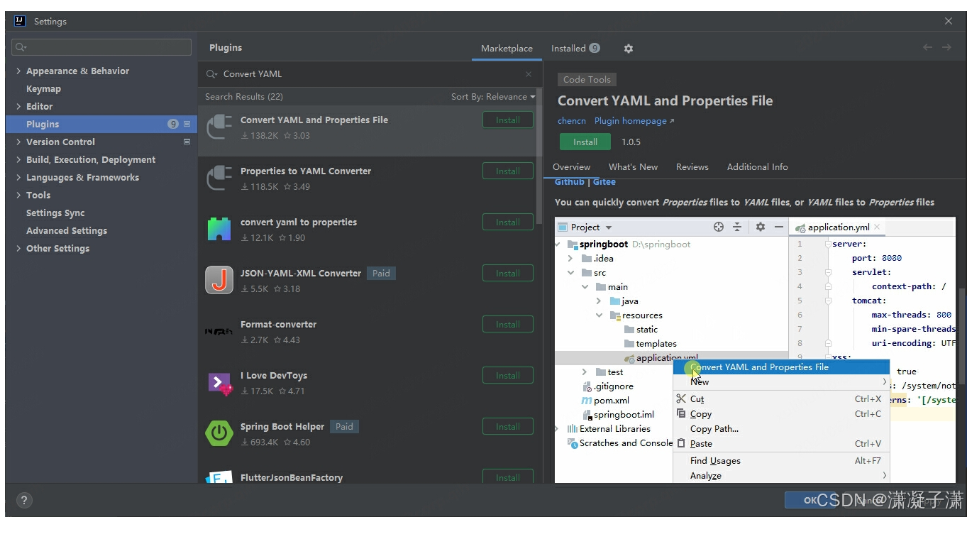Select the convert yaml to properties plugin icon

[x=219, y=229]
